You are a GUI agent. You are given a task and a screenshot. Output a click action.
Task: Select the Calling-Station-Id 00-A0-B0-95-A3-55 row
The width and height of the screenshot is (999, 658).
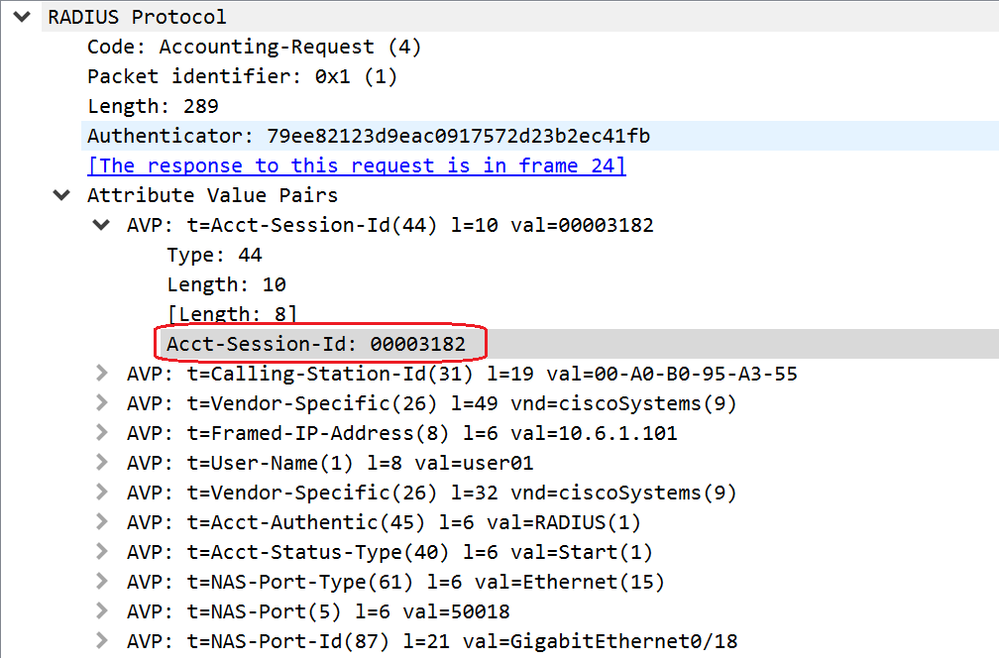462,374
